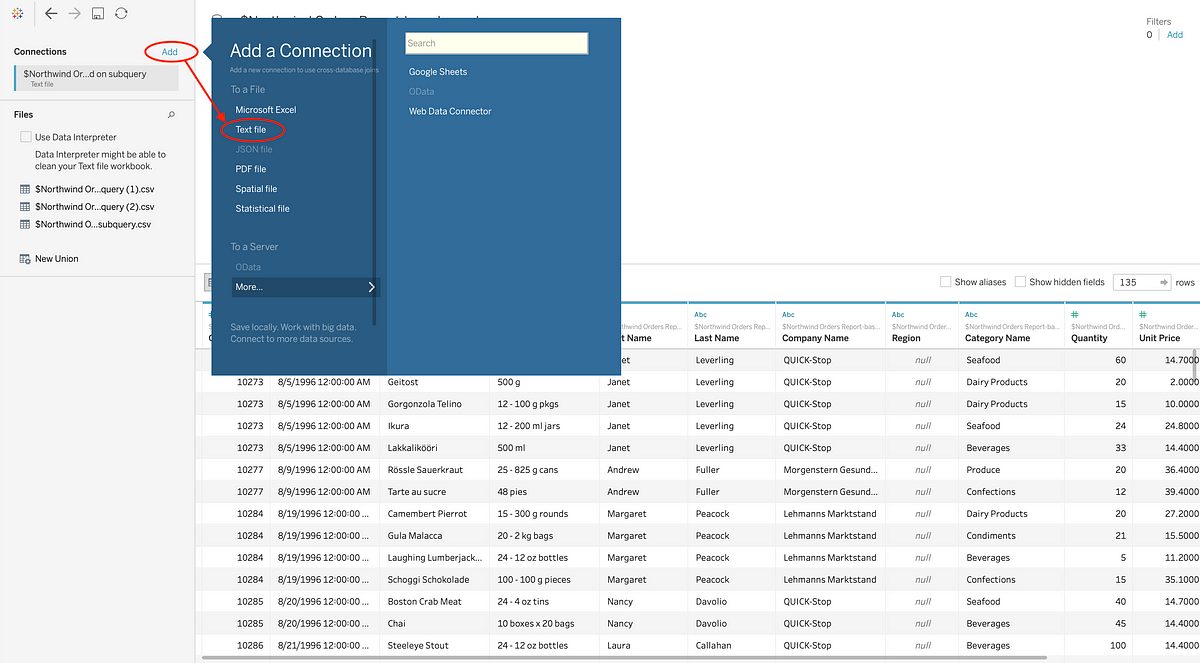Click the Tableau logo icon
Image resolution: width=1200 pixels, height=663 pixels.
pyautogui.click(x=18, y=14)
